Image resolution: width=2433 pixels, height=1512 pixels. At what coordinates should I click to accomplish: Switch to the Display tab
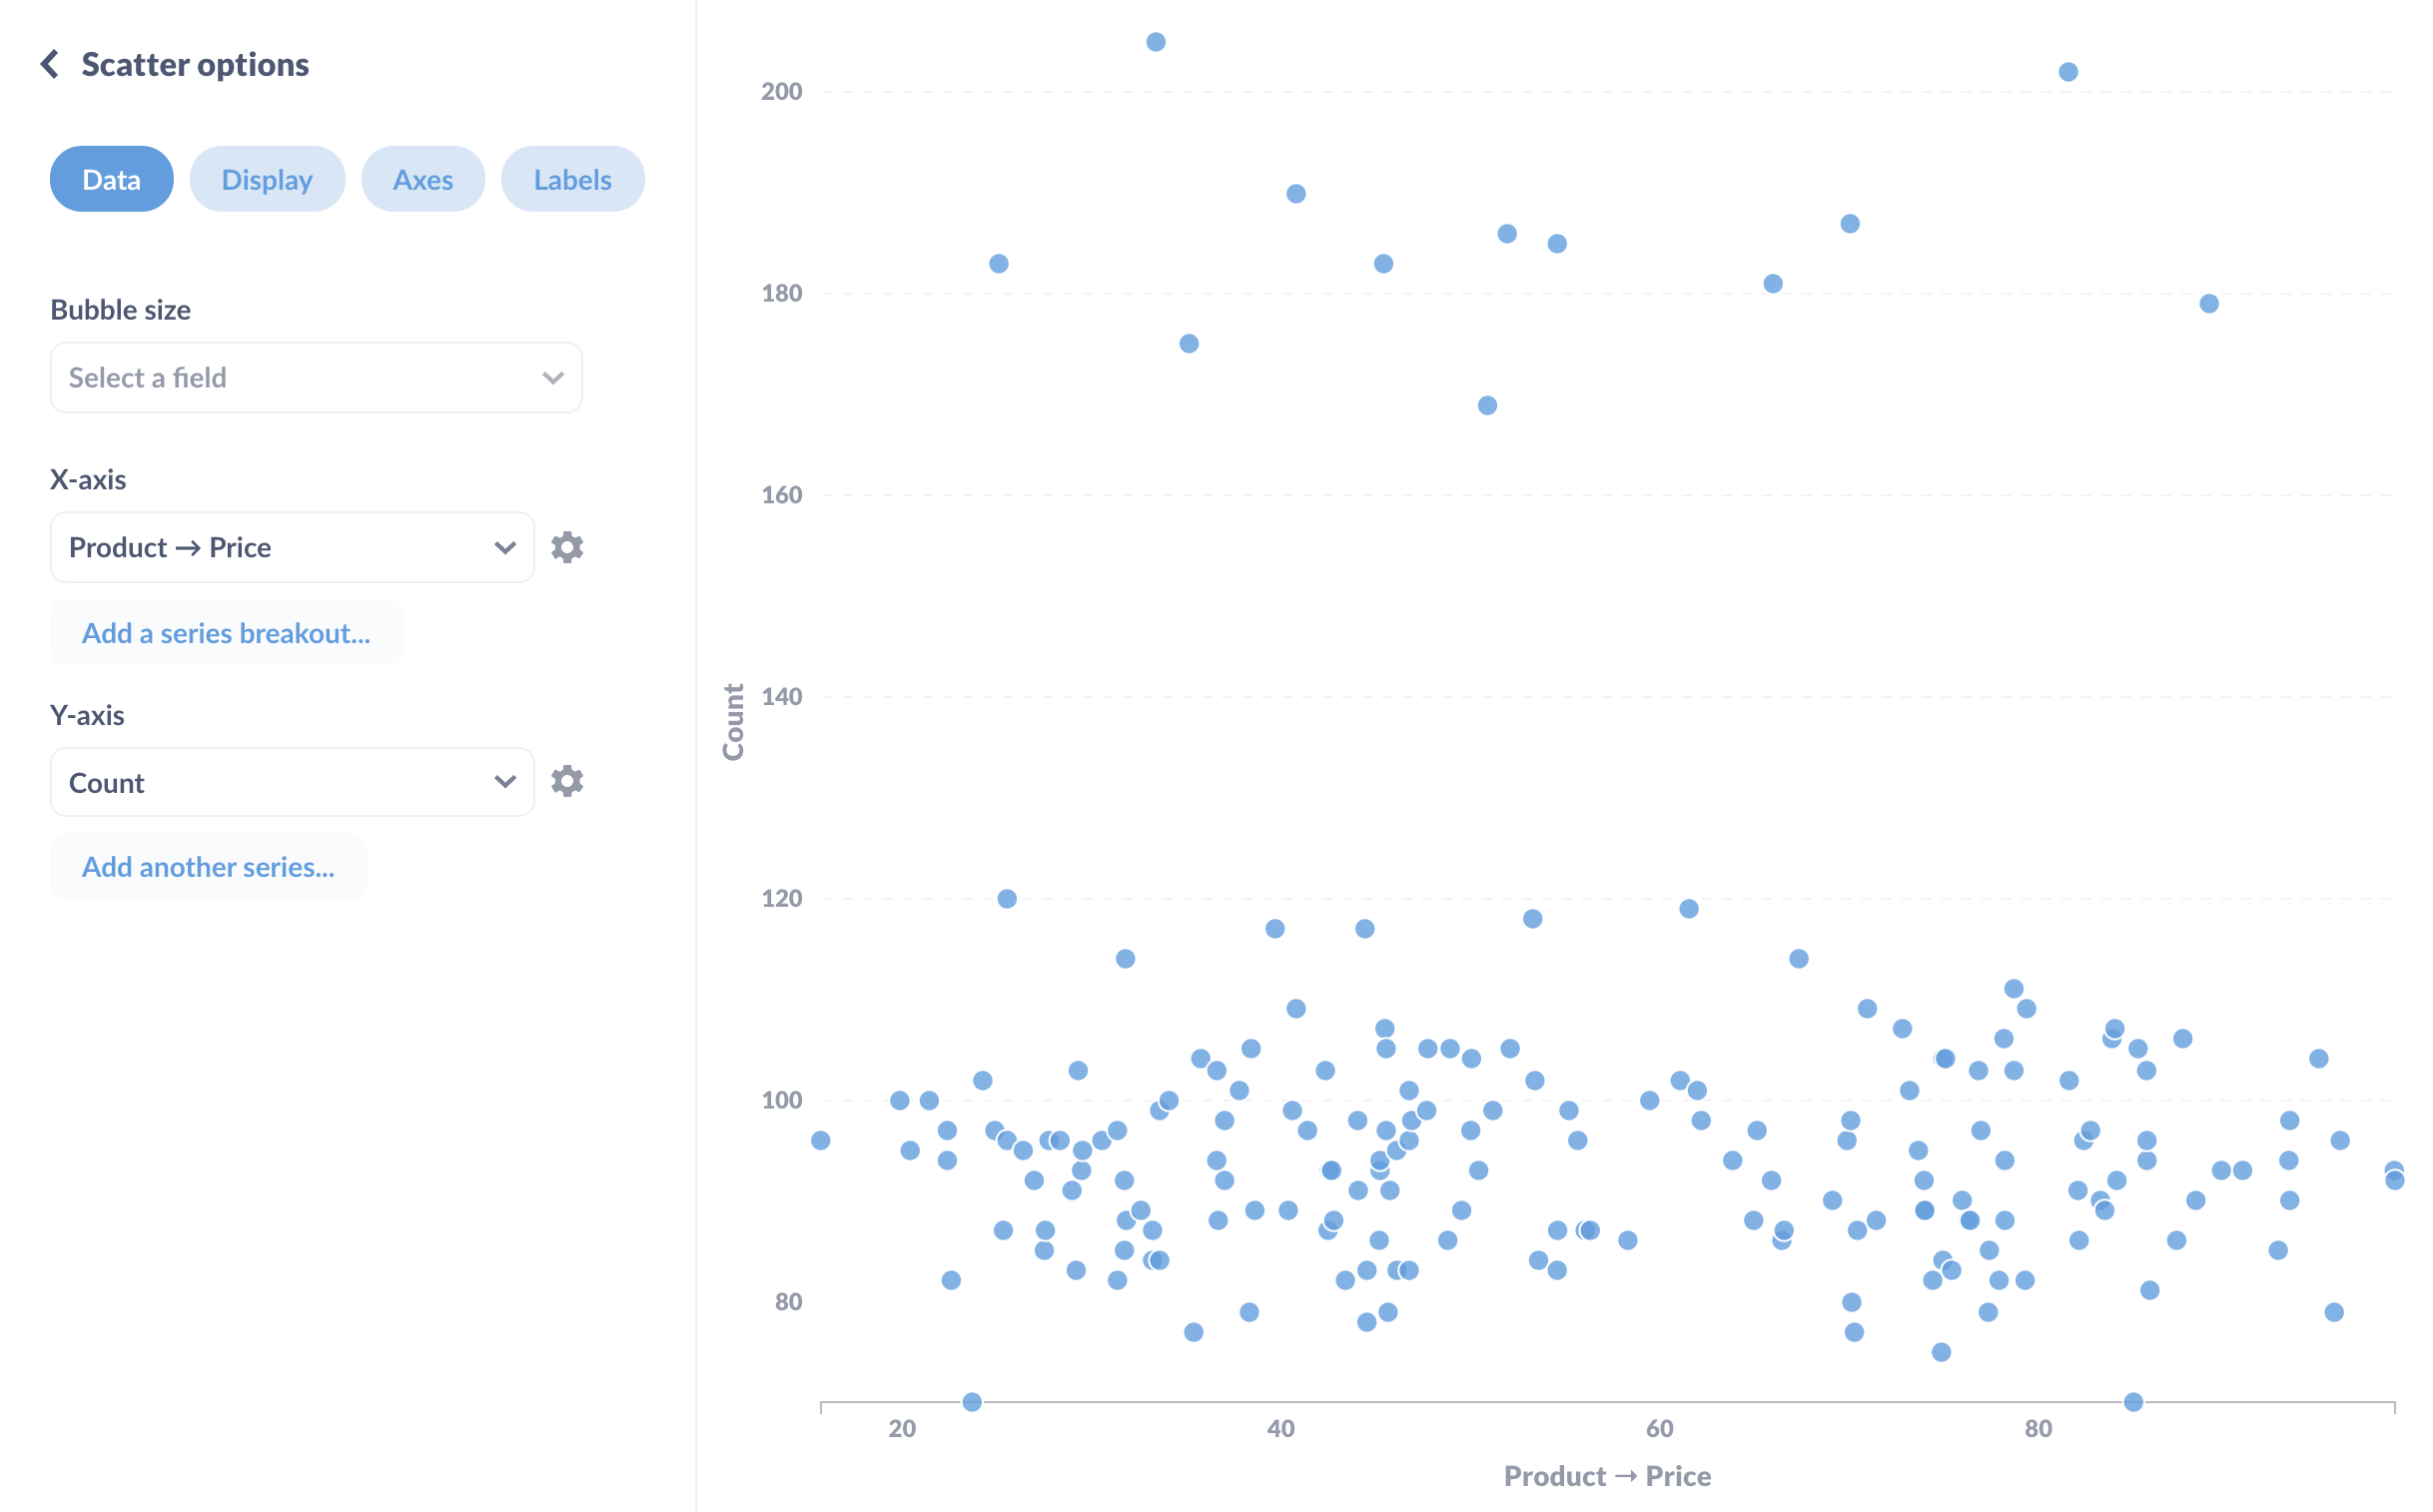click(x=269, y=180)
